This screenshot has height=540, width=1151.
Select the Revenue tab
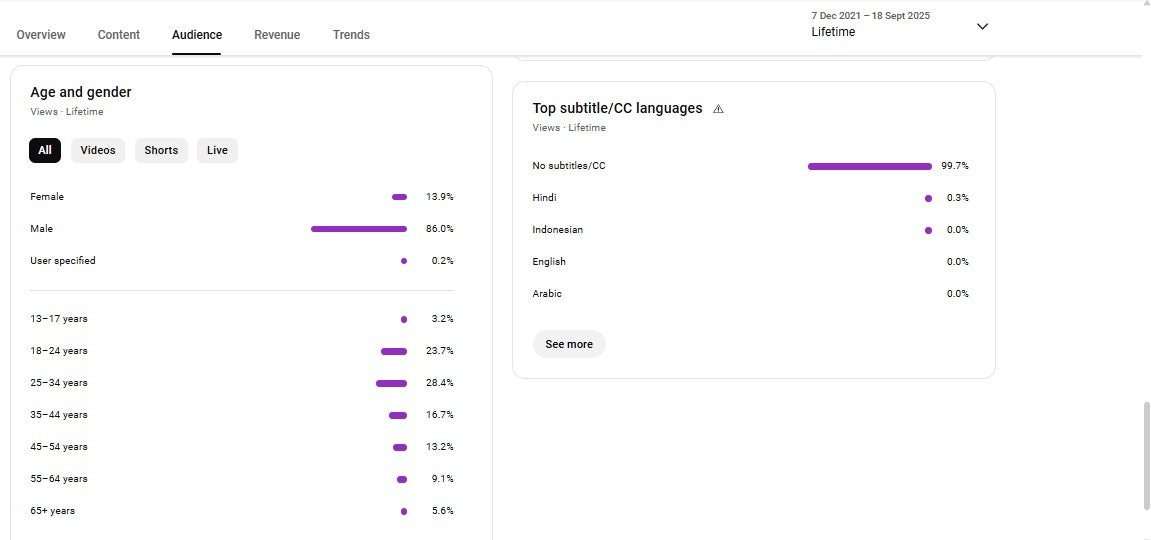[x=277, y=35]
